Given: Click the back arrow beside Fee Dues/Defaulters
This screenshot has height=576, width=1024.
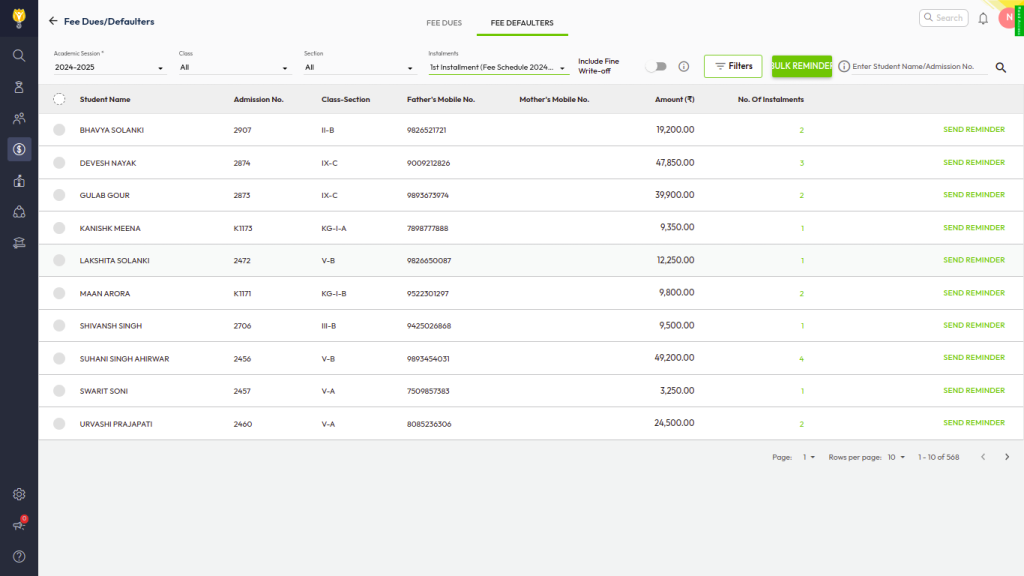Looking at the screenshot, I should (53, 21).
